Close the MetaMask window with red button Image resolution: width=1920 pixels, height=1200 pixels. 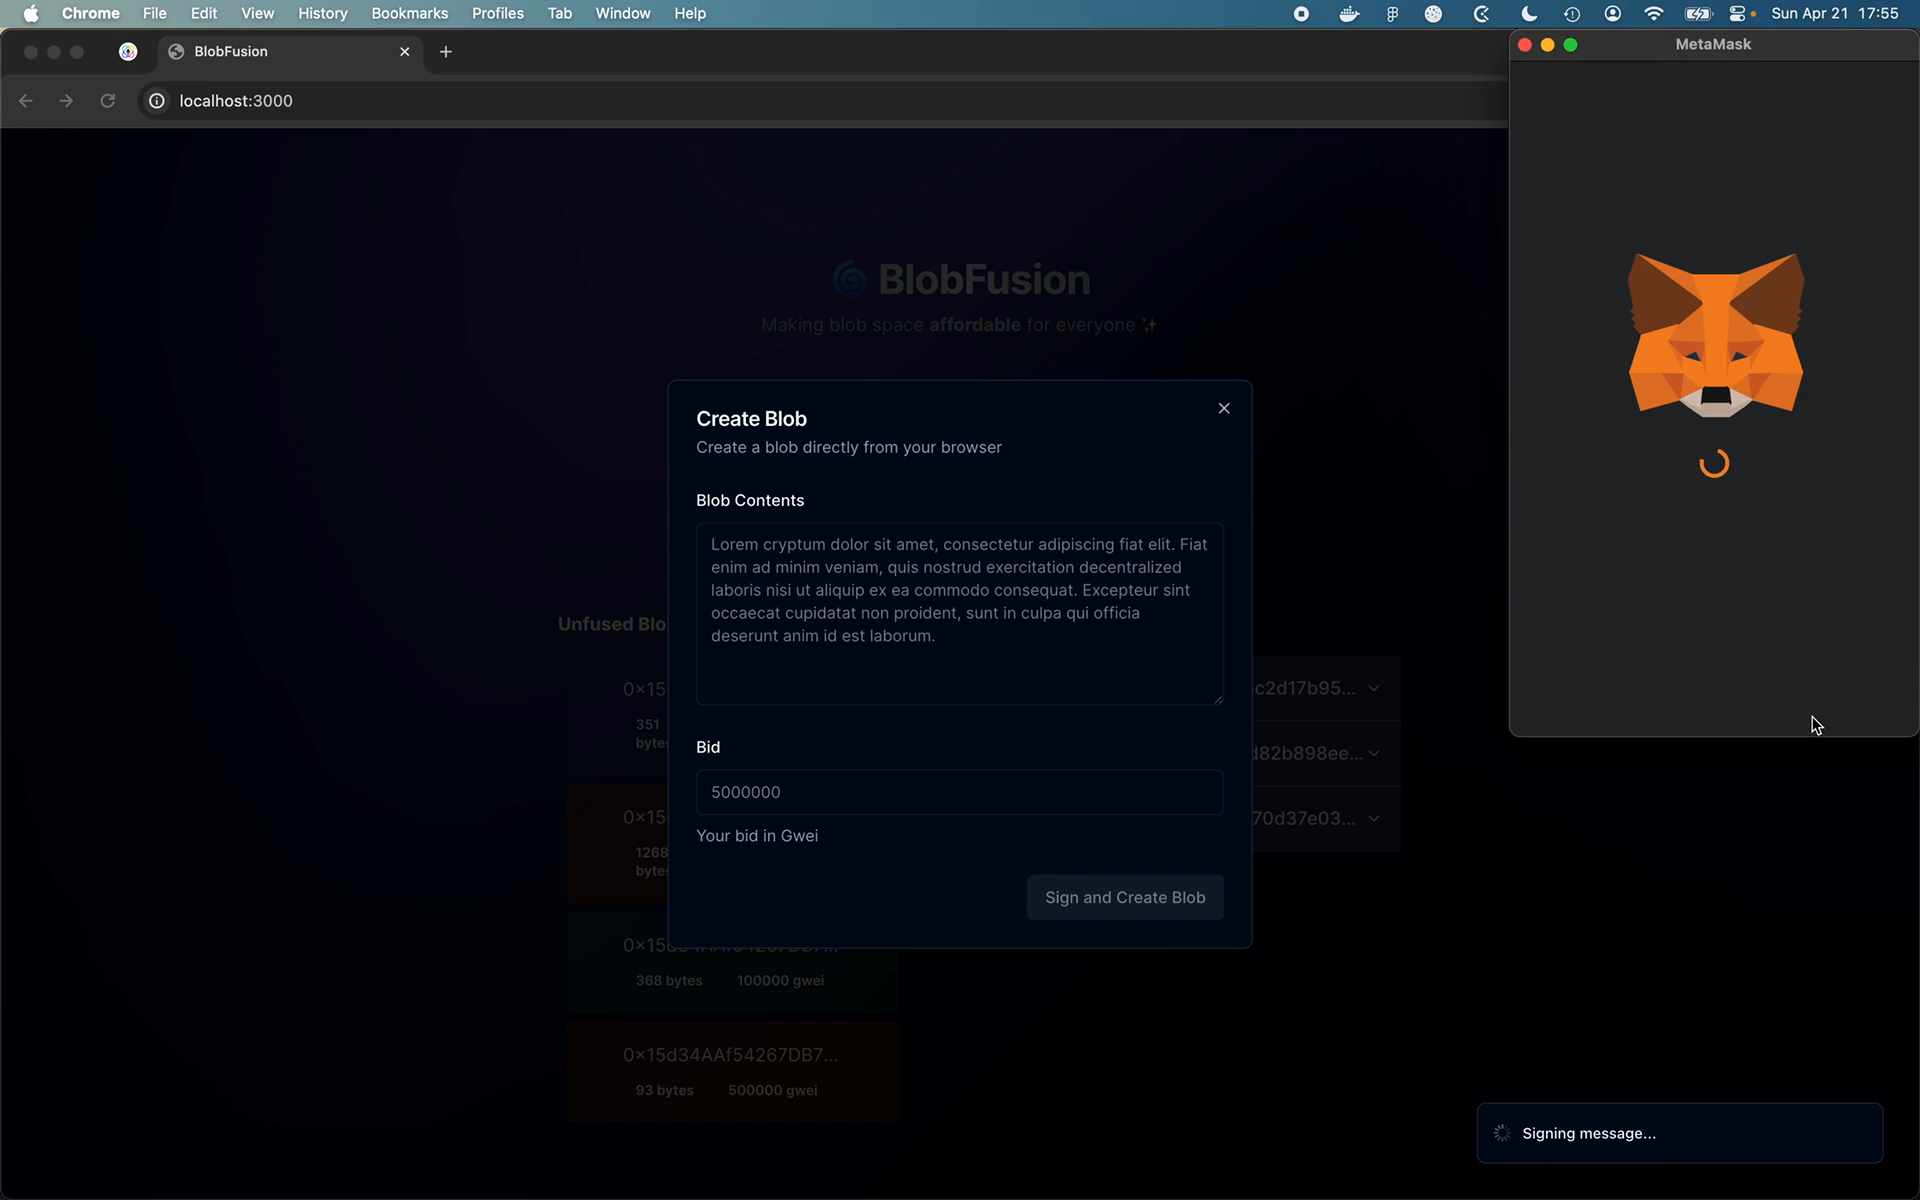[1525, 45]
